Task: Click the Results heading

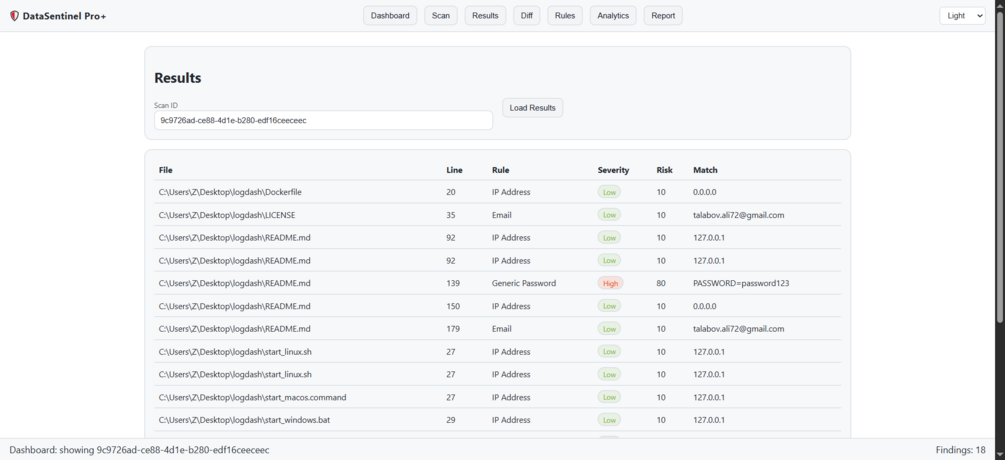Action: [x=178, y=78]
